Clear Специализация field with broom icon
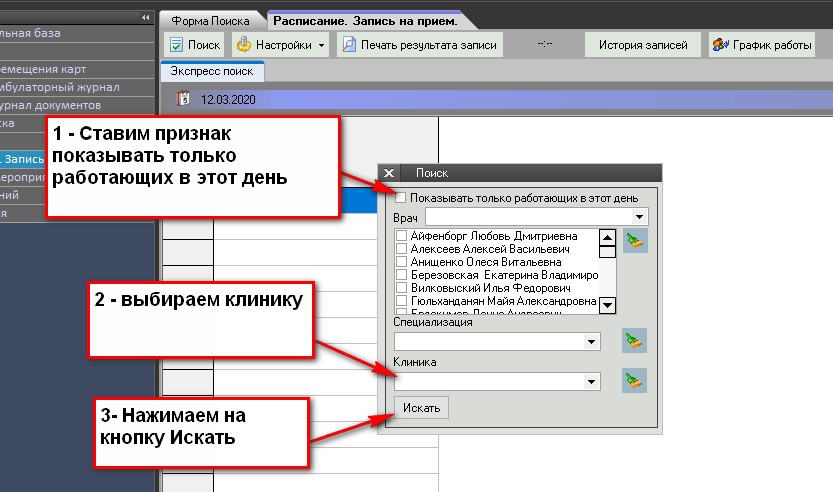This screenshot has height=492, width=833. pos(634,341)
